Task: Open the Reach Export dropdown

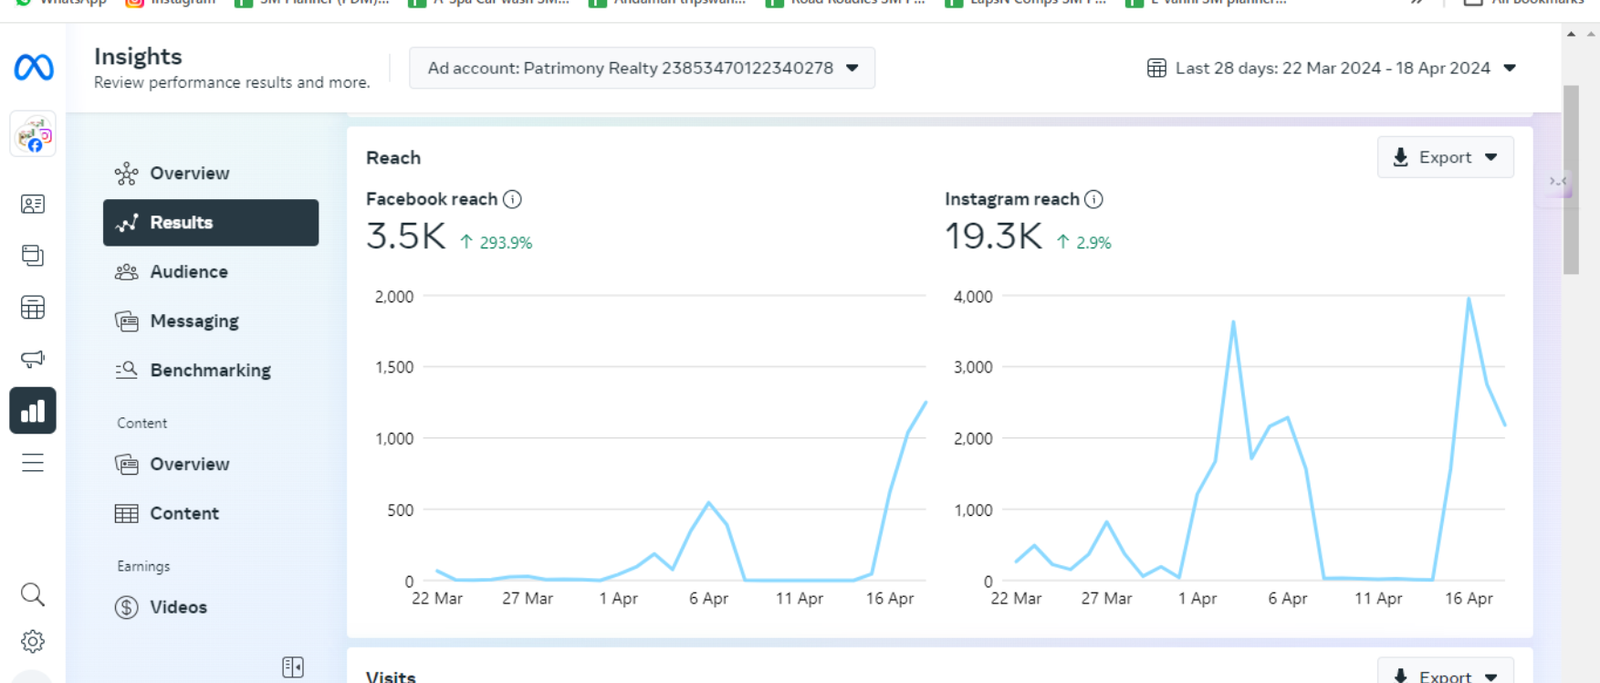Action: click(x=1445, y=157)
